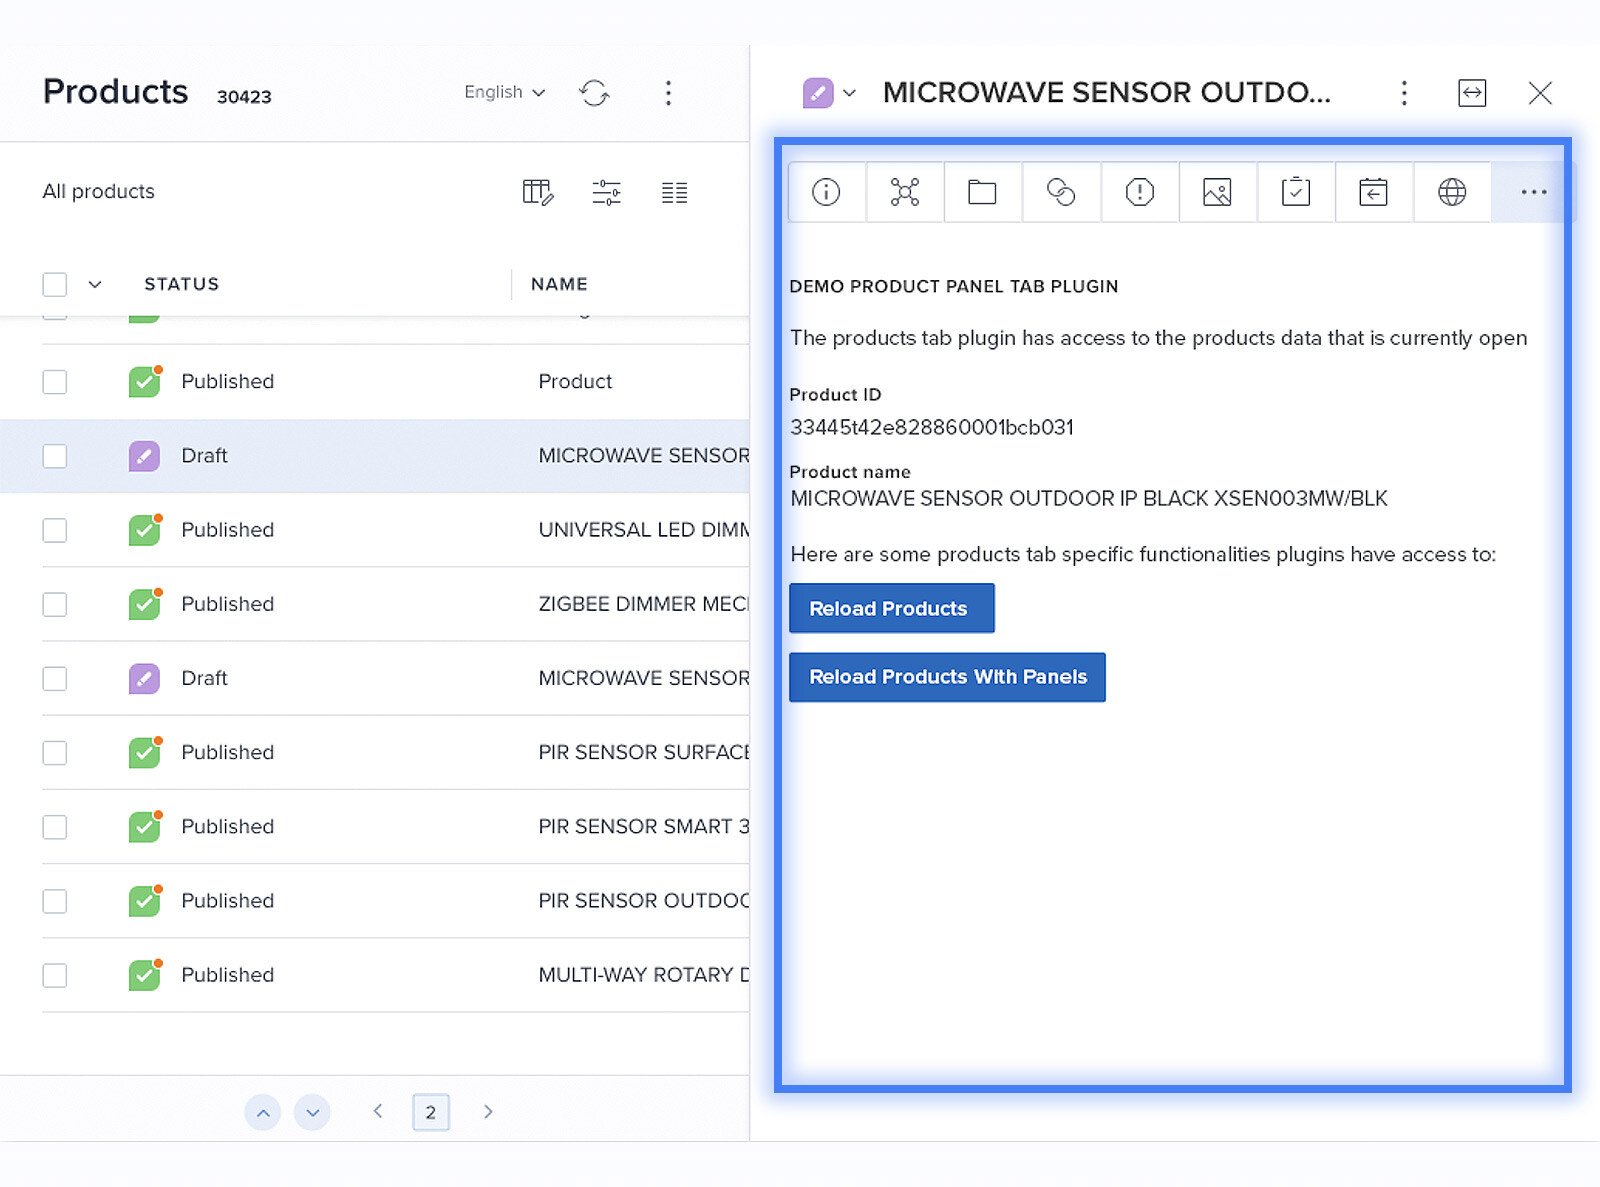Open products list kebab menu

coord(668,93)
